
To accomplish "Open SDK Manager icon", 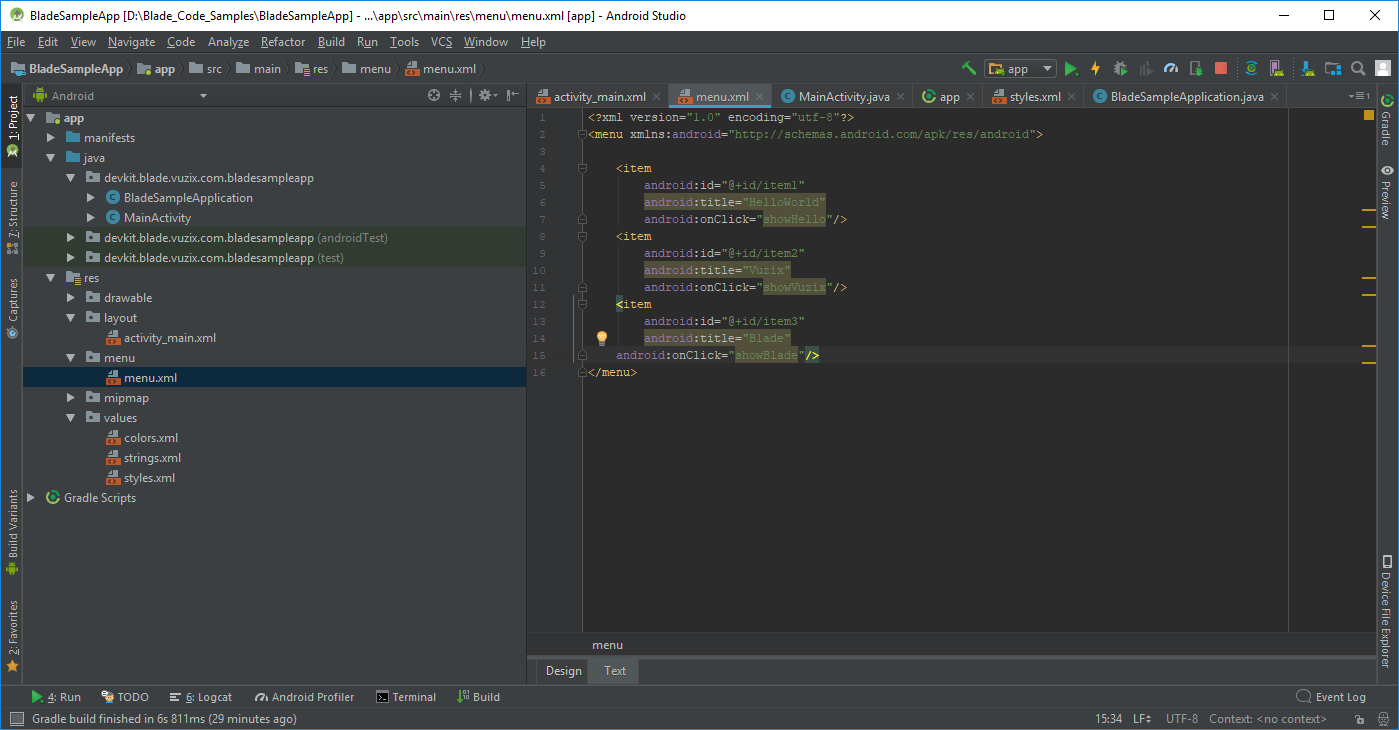I will (x=1307, y=69).
